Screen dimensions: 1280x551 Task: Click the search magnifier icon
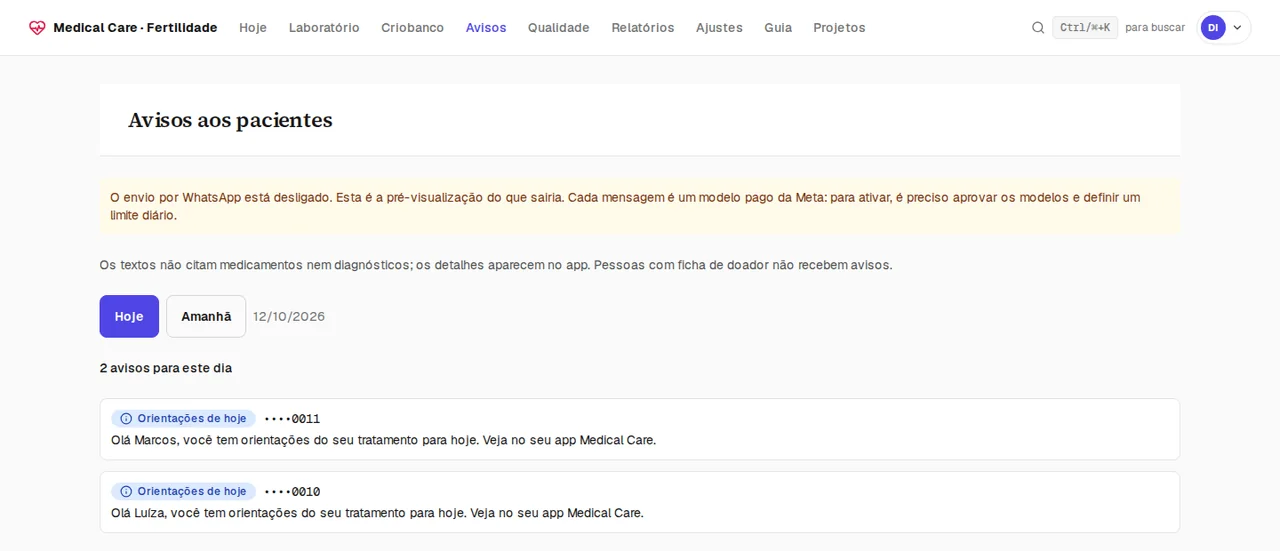click(1038, 28)
